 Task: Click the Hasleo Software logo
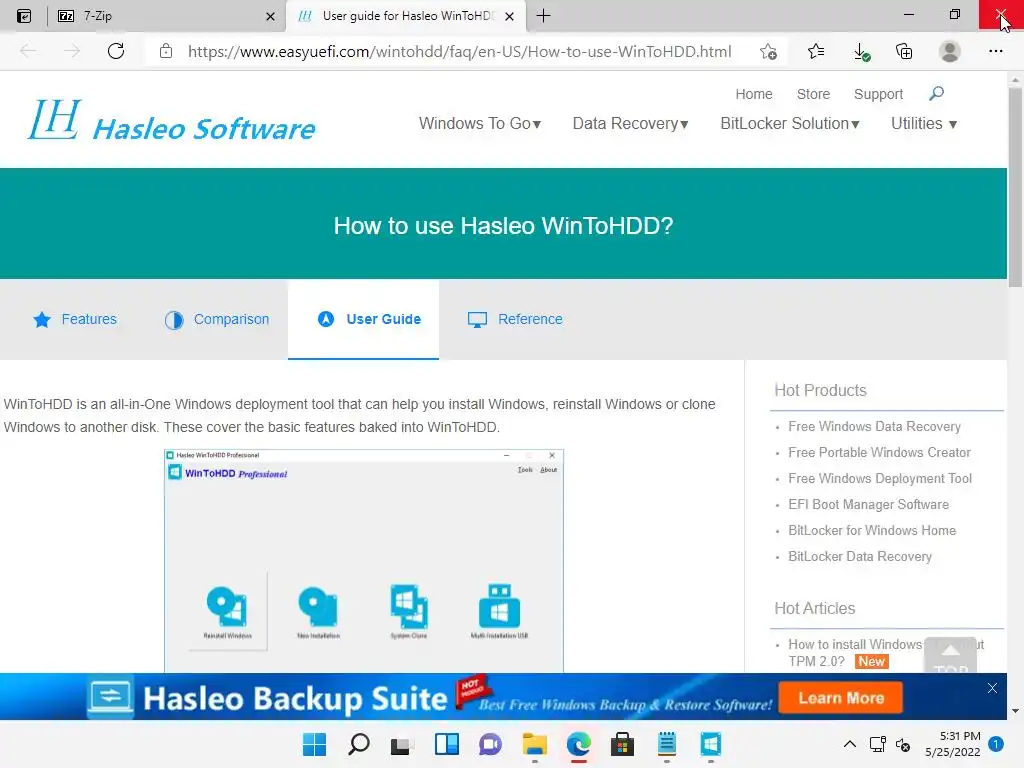(x=171, y=121)
